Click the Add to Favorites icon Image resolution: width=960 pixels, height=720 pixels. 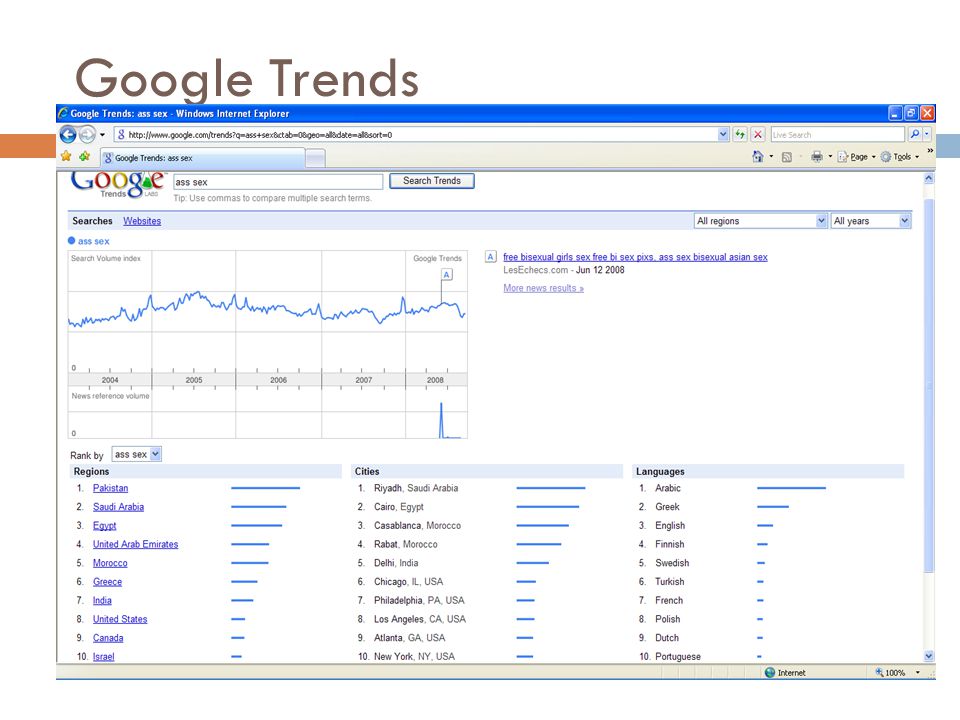84,157
